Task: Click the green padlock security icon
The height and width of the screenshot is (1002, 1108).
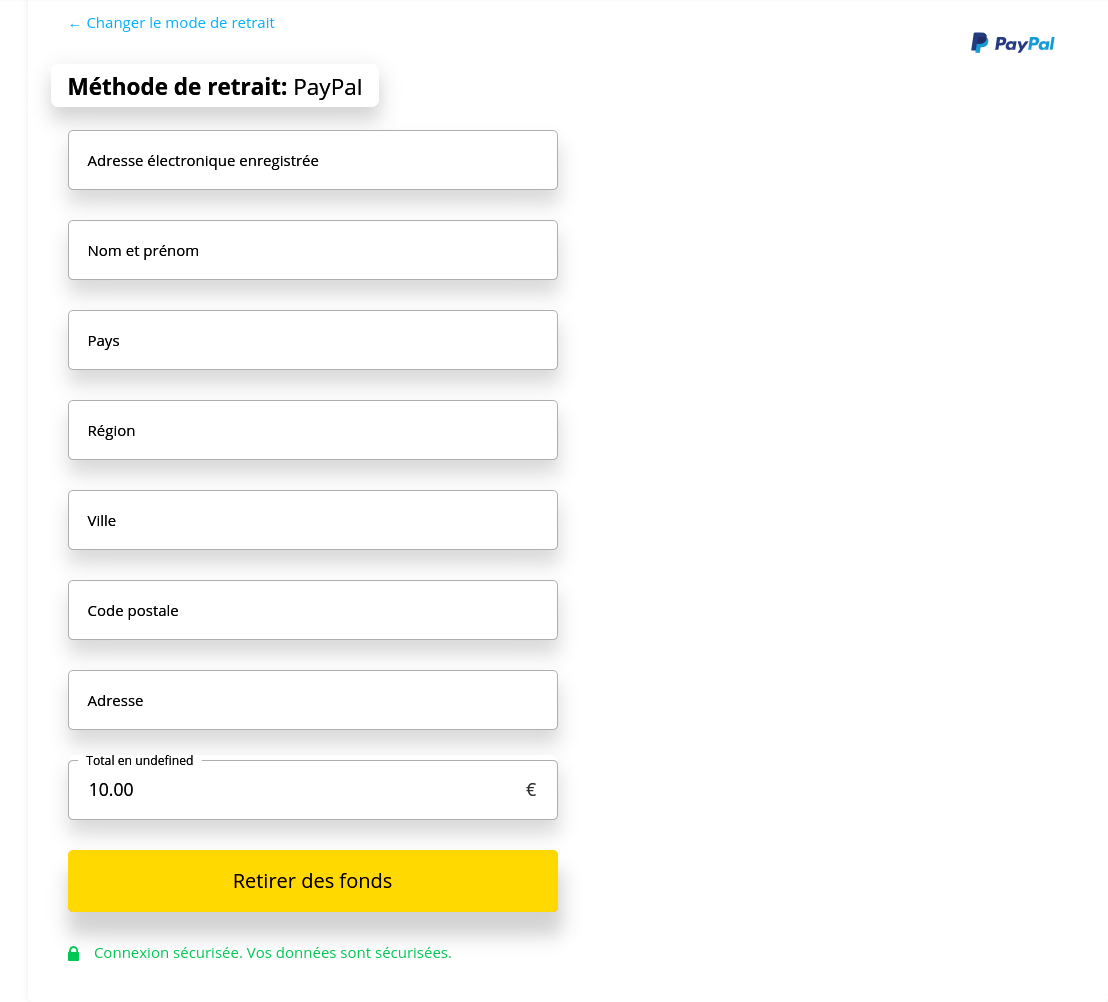Action: [x=73, y=953]
